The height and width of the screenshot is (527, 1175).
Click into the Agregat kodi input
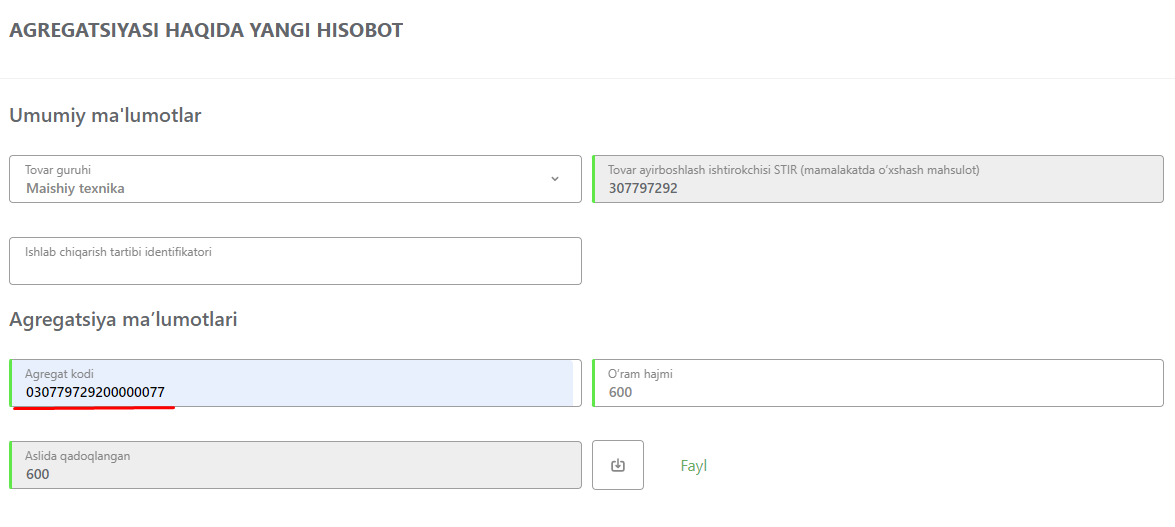click(295, 383)
